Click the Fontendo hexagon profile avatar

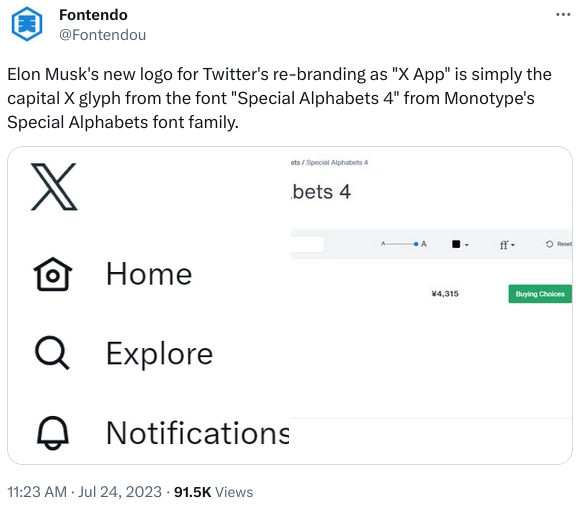click(x=27, y=24)
